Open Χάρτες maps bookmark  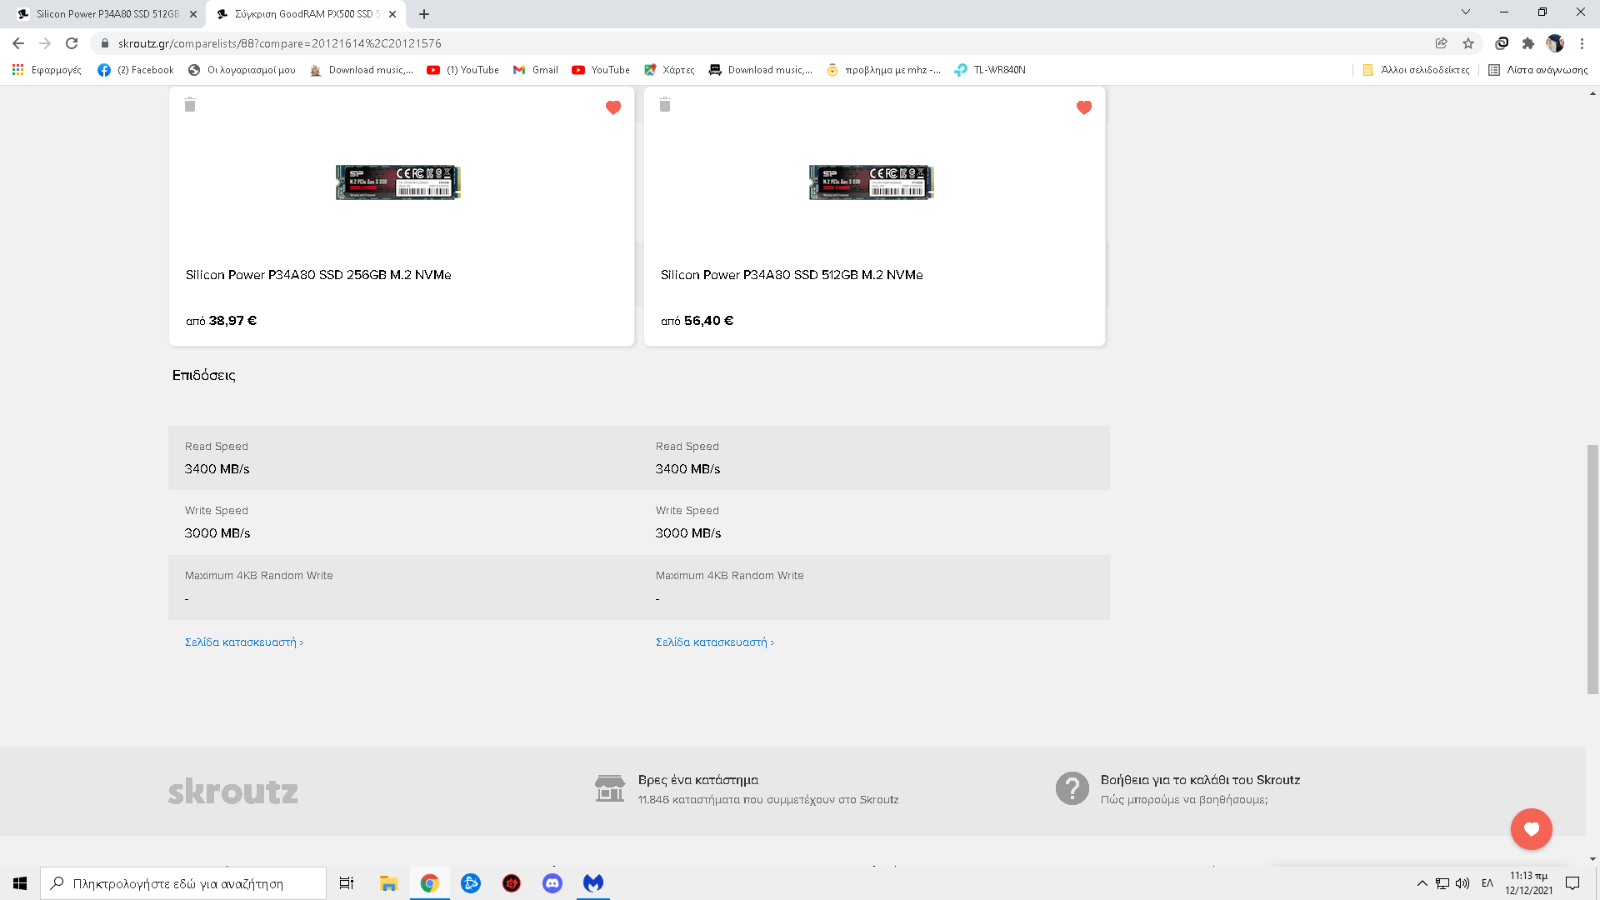coord(669,70)
